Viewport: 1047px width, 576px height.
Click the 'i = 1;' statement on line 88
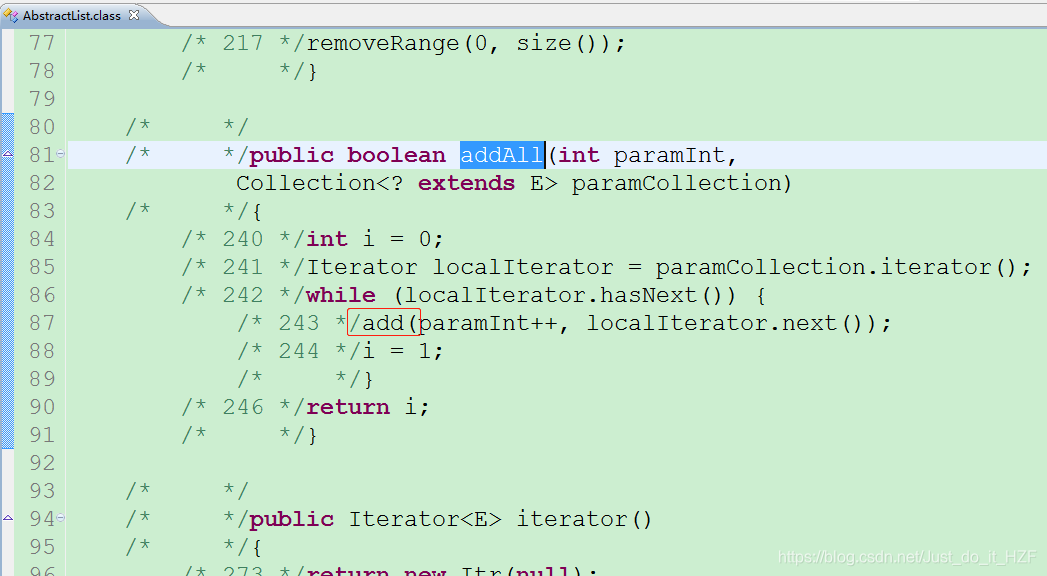tap(403, 351)
